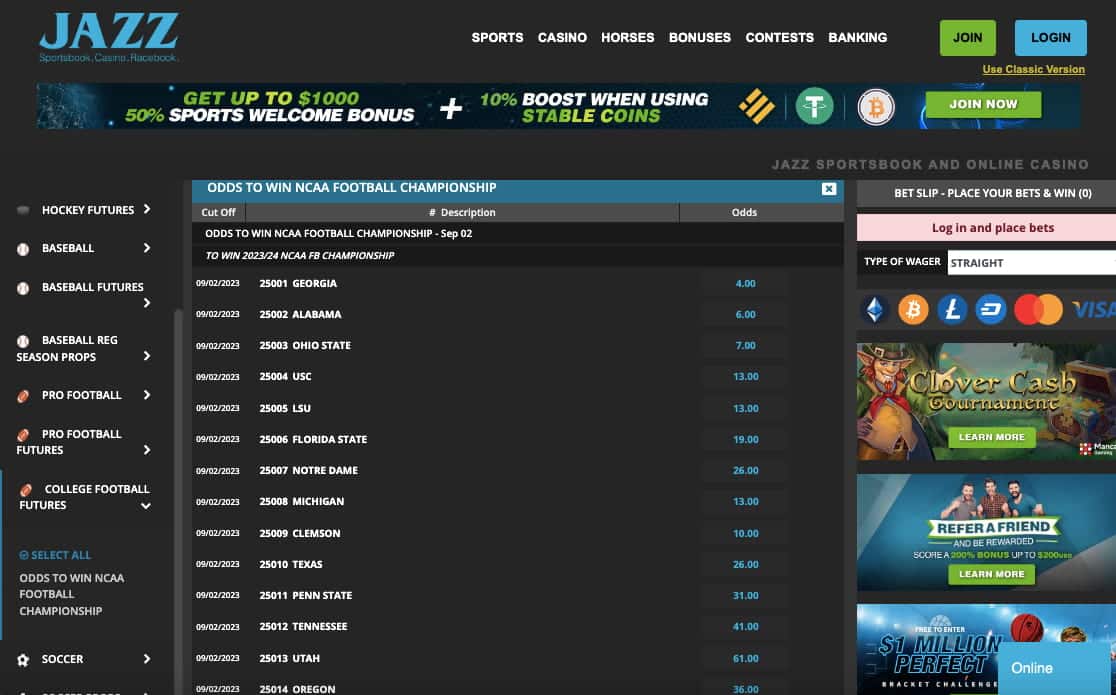Expand the Pro Football chevron
Screen dimensions: 1116x695
[x=147, y=394]
